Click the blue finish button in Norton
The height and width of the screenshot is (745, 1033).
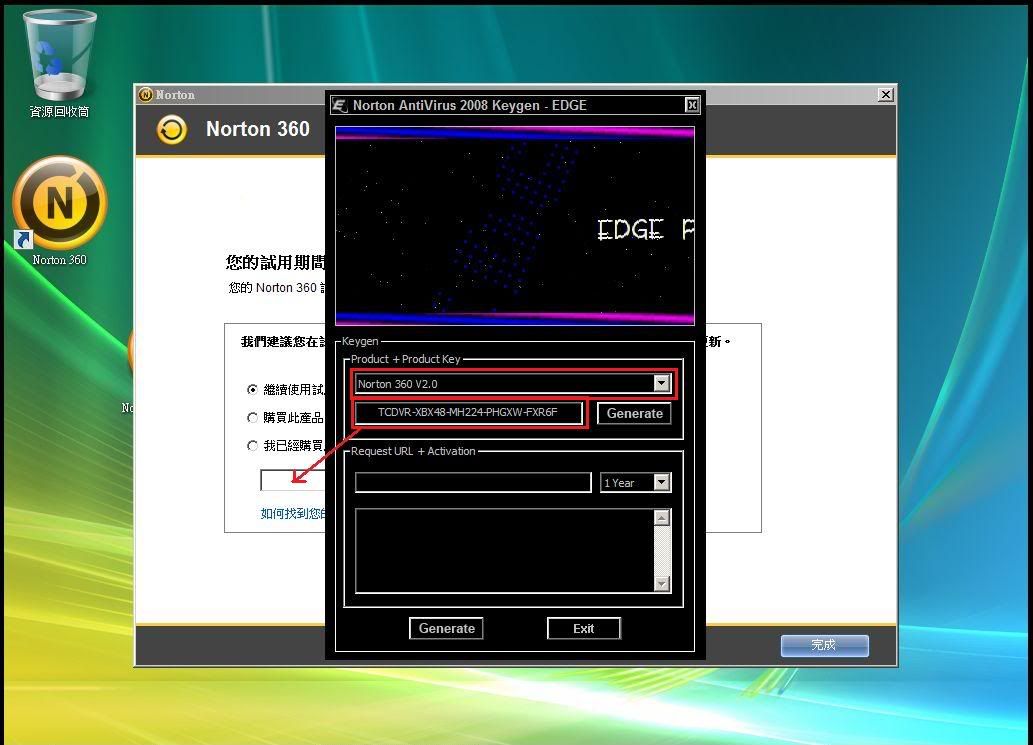pos(824,645)
